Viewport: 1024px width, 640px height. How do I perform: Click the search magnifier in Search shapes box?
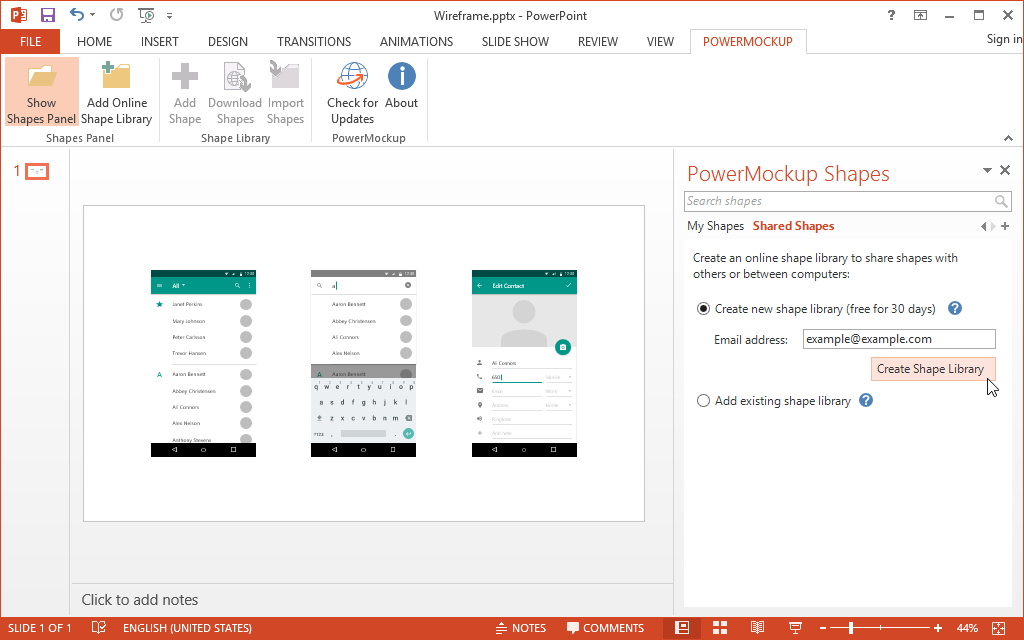click(x=1000, y=201)
